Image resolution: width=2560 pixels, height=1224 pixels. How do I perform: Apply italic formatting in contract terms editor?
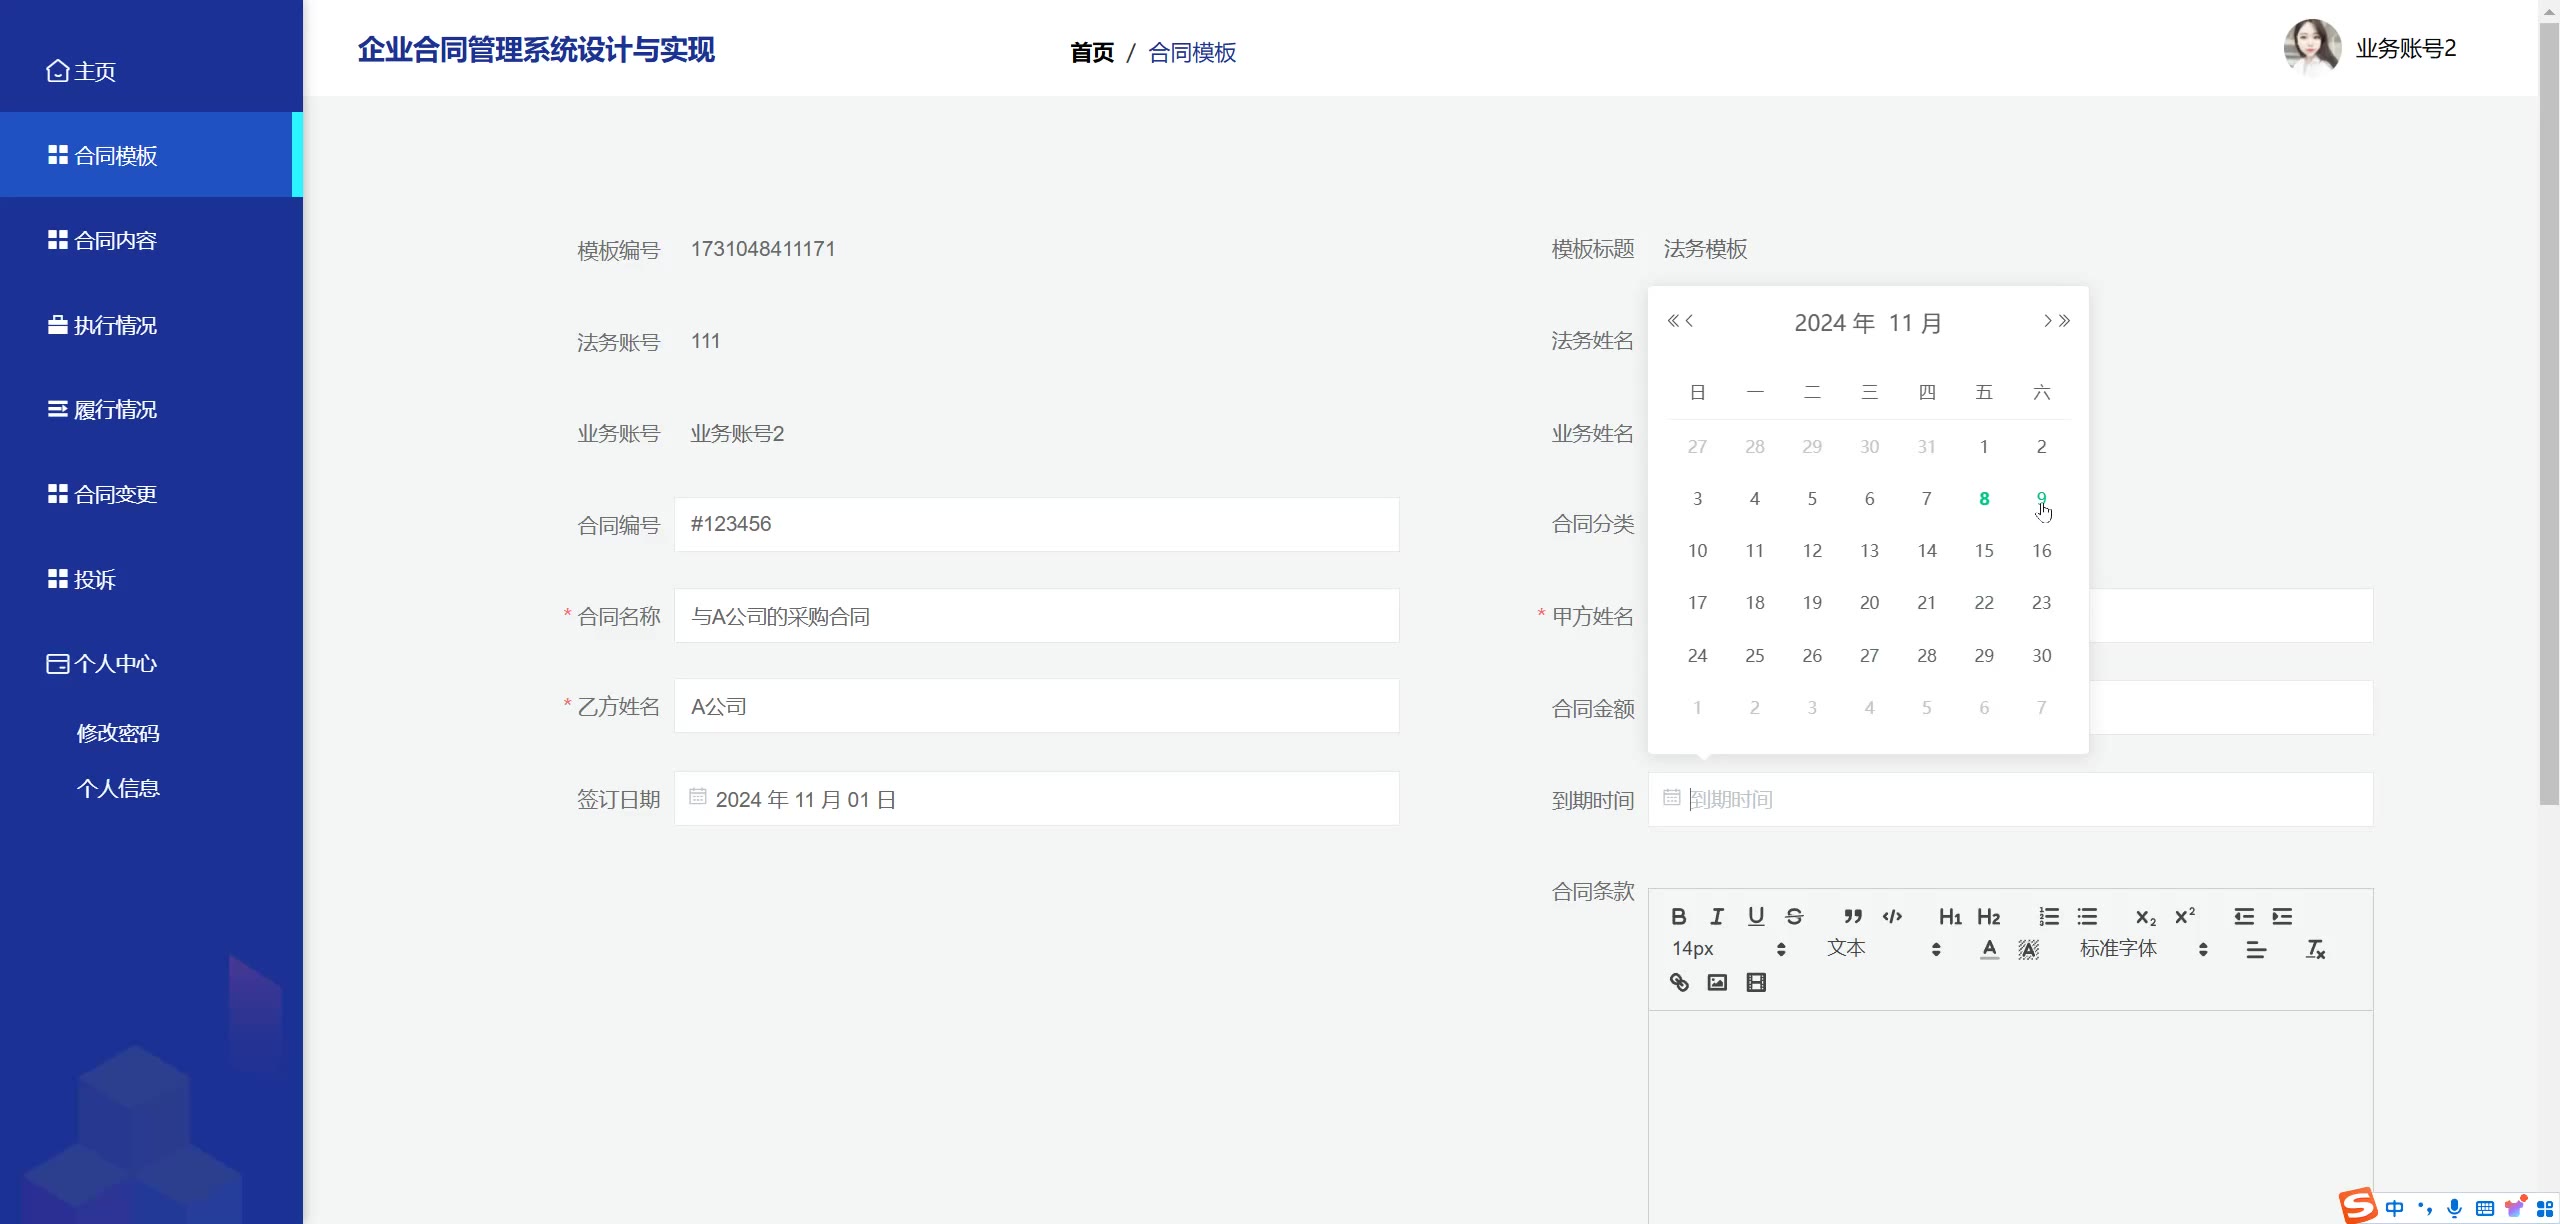tap(1717, 916)
